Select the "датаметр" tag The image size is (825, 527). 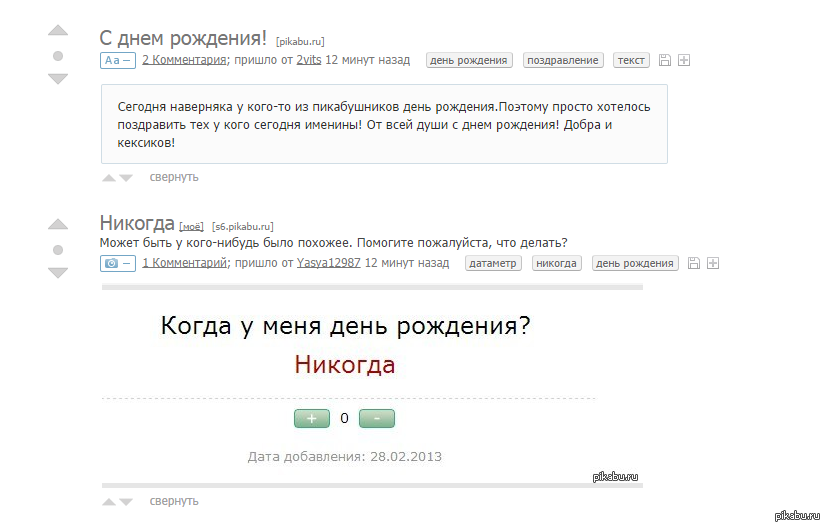[493, 263]
